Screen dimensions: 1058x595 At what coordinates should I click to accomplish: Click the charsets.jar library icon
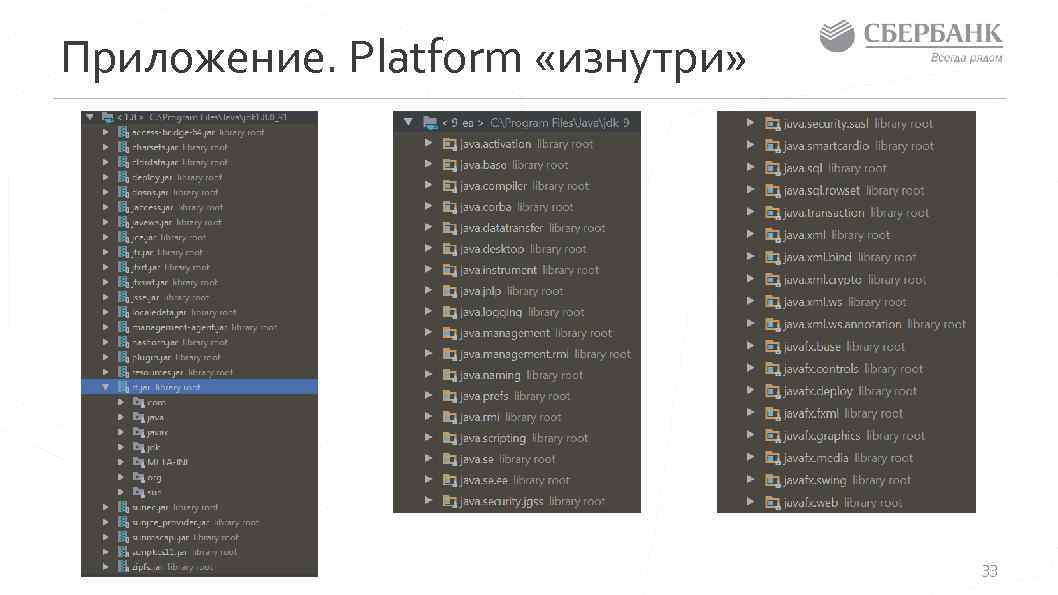pyautogui.click(x=122, y=146)
